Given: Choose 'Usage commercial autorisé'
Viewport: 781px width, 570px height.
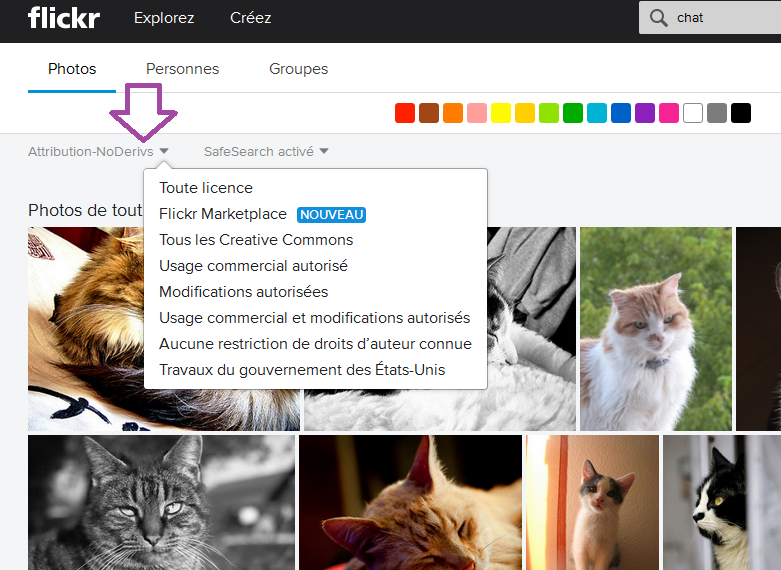Looking at the screenshot, I should pyautogui.click(x=253, y=266).
